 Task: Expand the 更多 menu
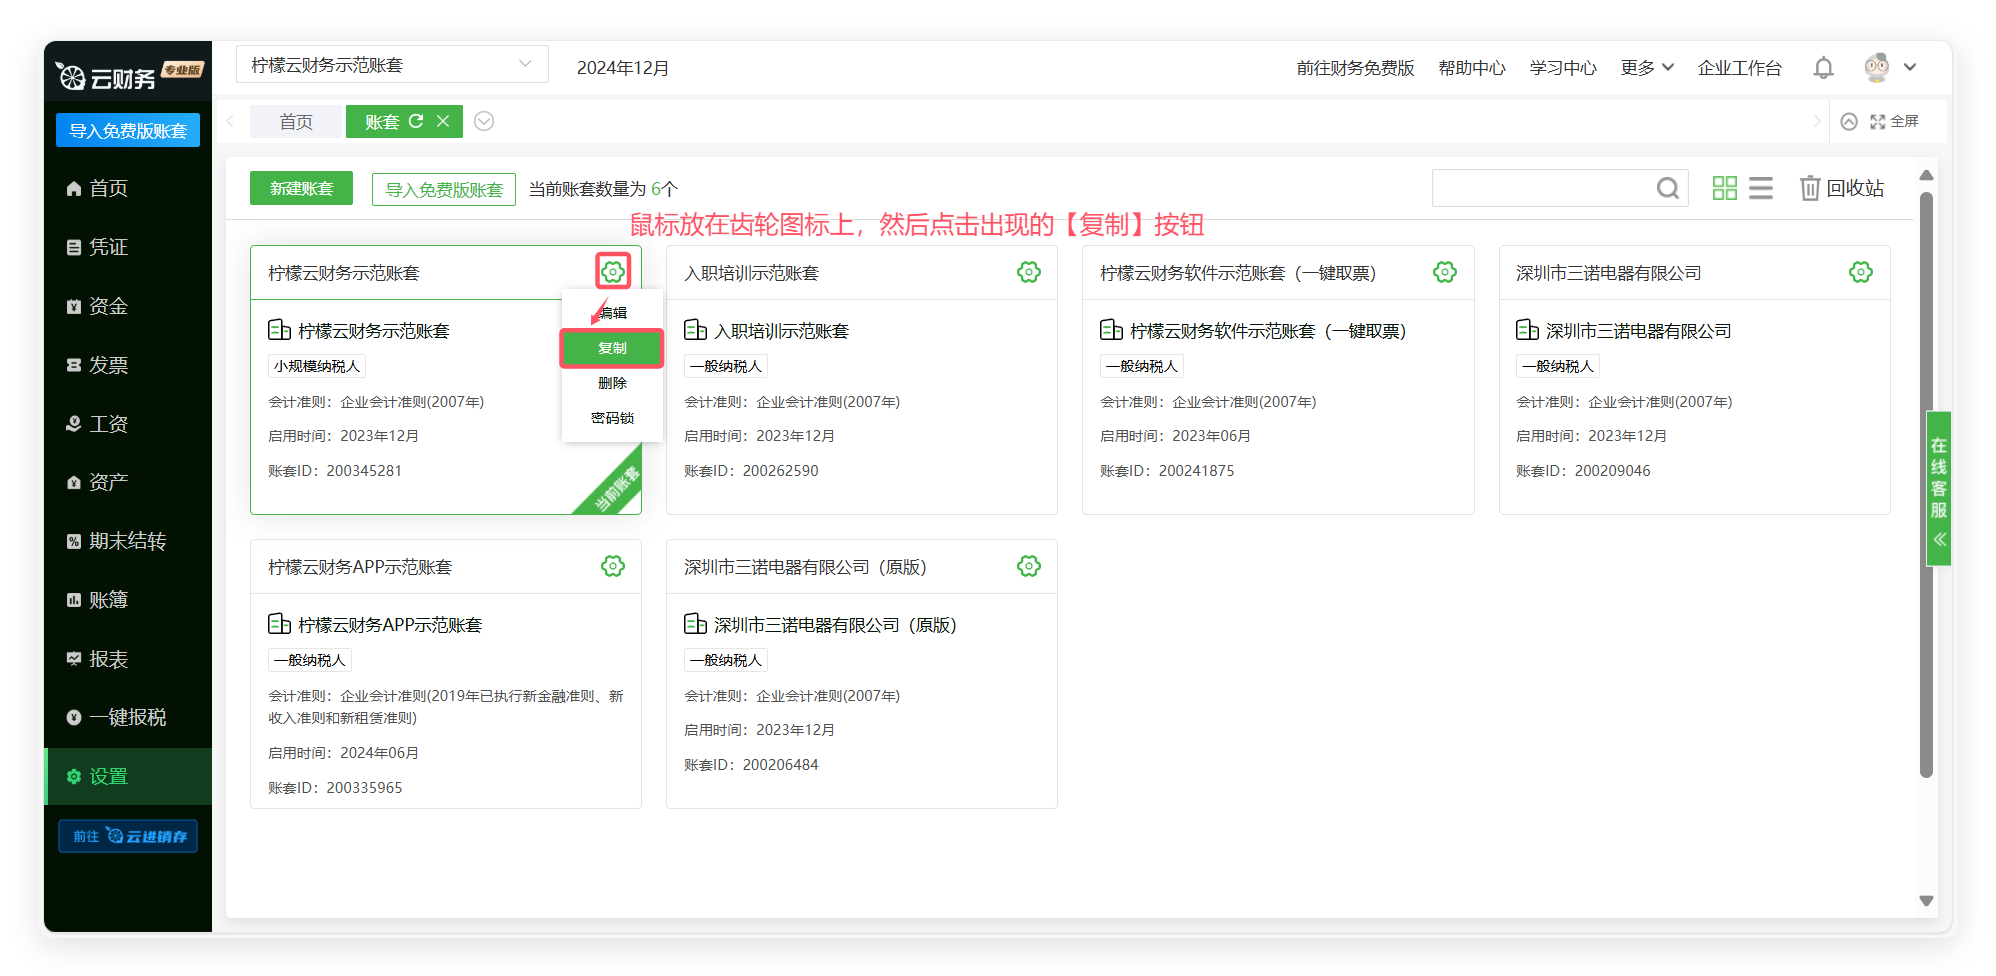pos(1646,68)
